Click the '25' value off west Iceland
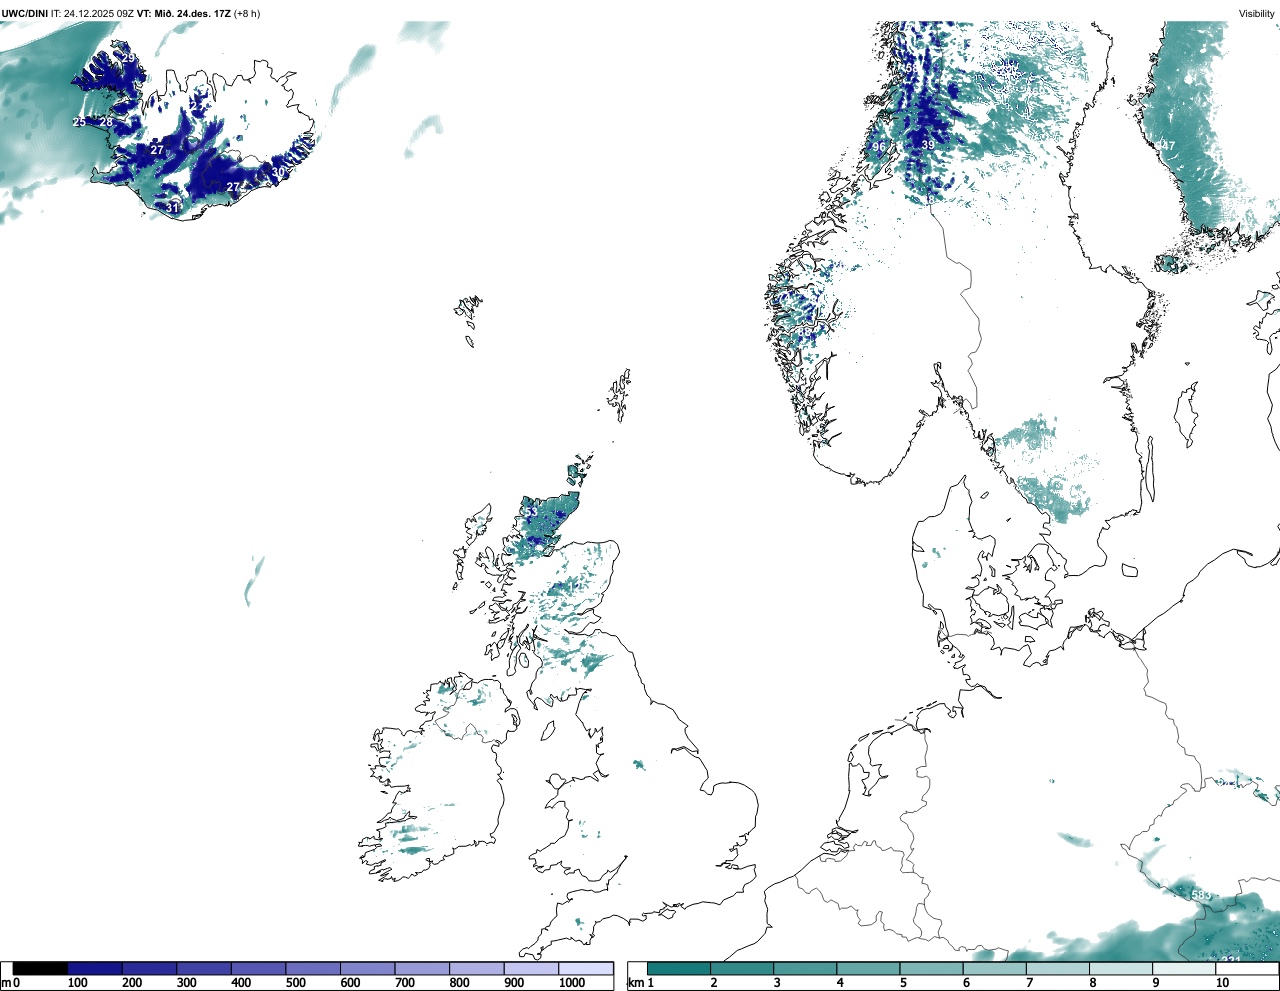1280x991 pixels. coord(79,122)
